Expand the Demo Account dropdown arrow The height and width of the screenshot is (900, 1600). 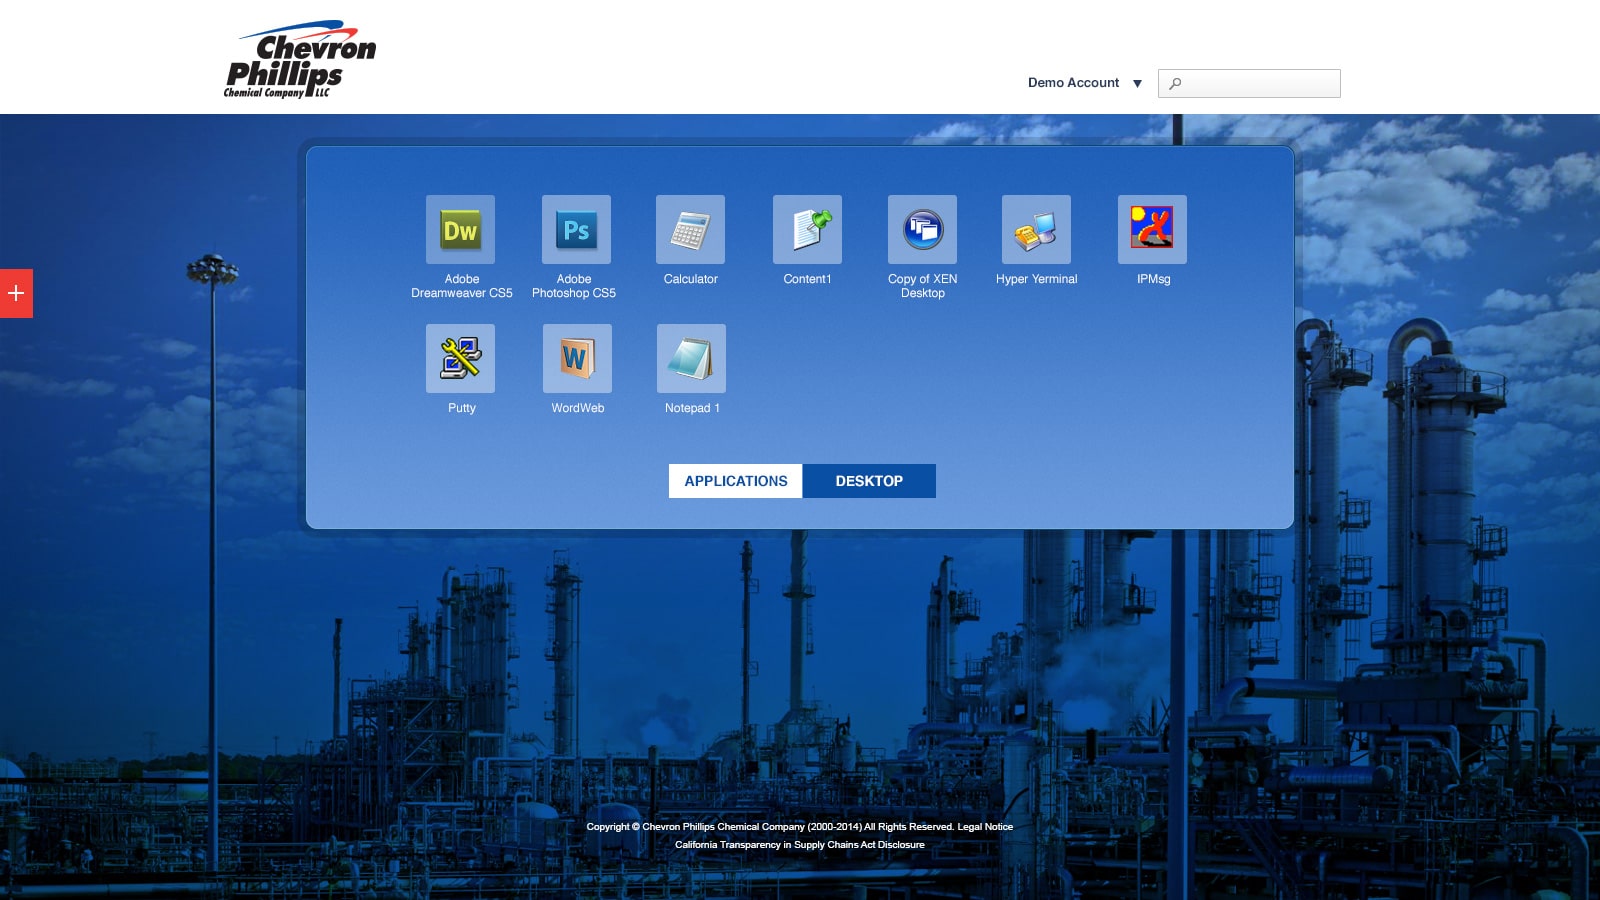(1137, 84)
